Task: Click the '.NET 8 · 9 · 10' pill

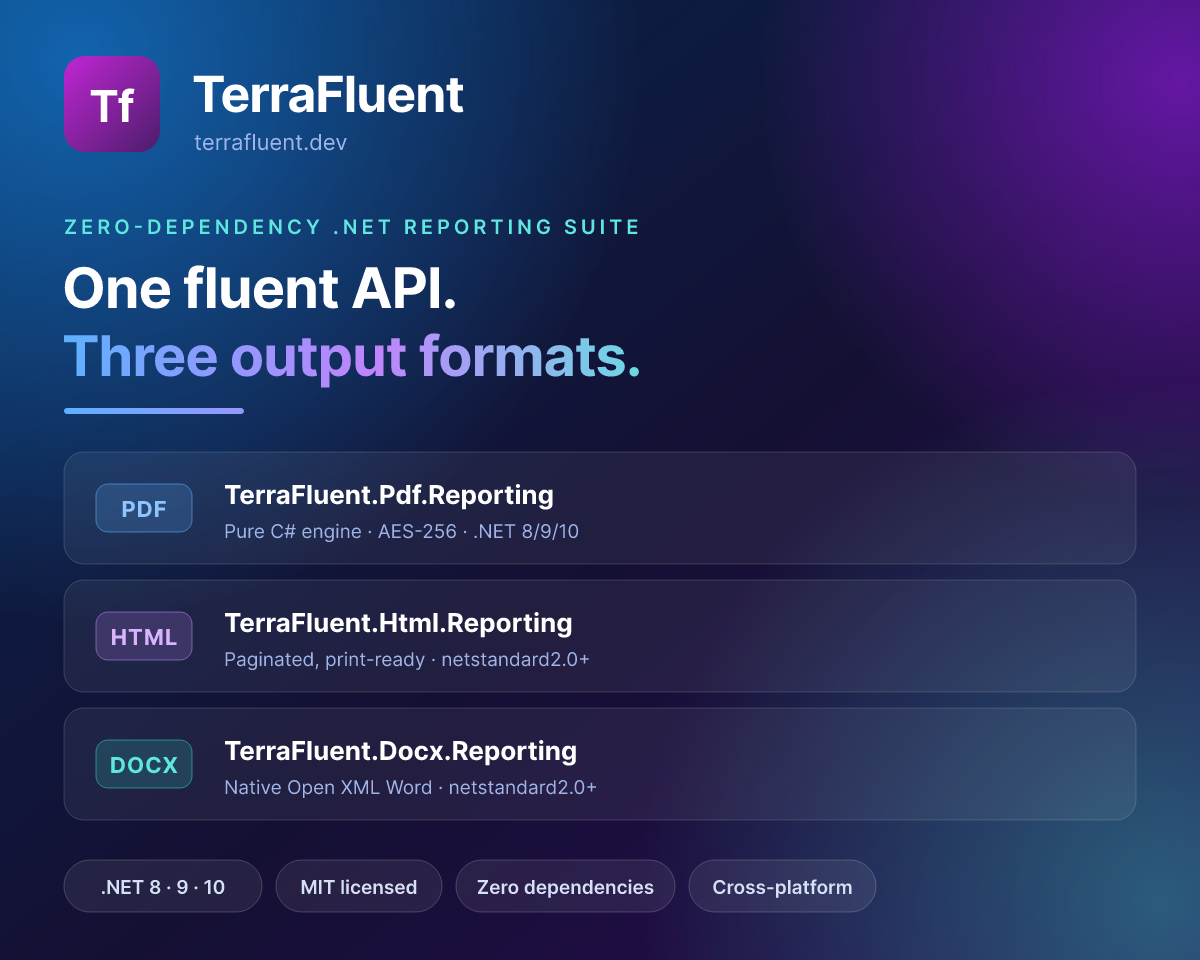Action: click(x=163, y=886)
